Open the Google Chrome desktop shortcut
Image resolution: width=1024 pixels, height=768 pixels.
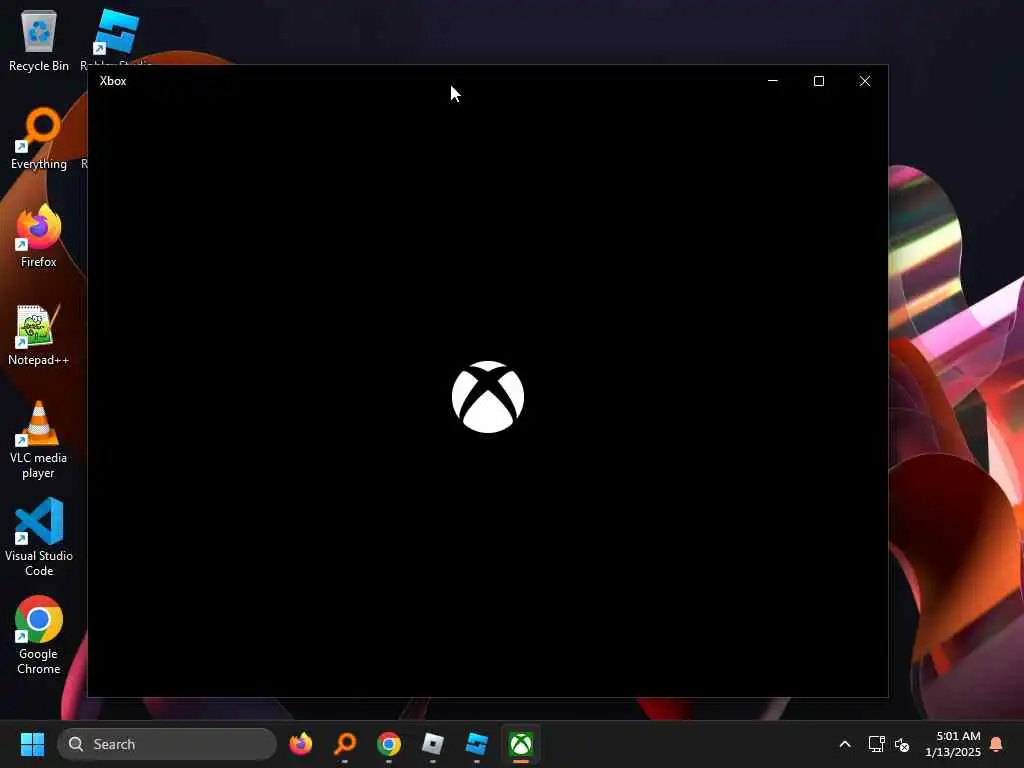[x=39, y=635]
